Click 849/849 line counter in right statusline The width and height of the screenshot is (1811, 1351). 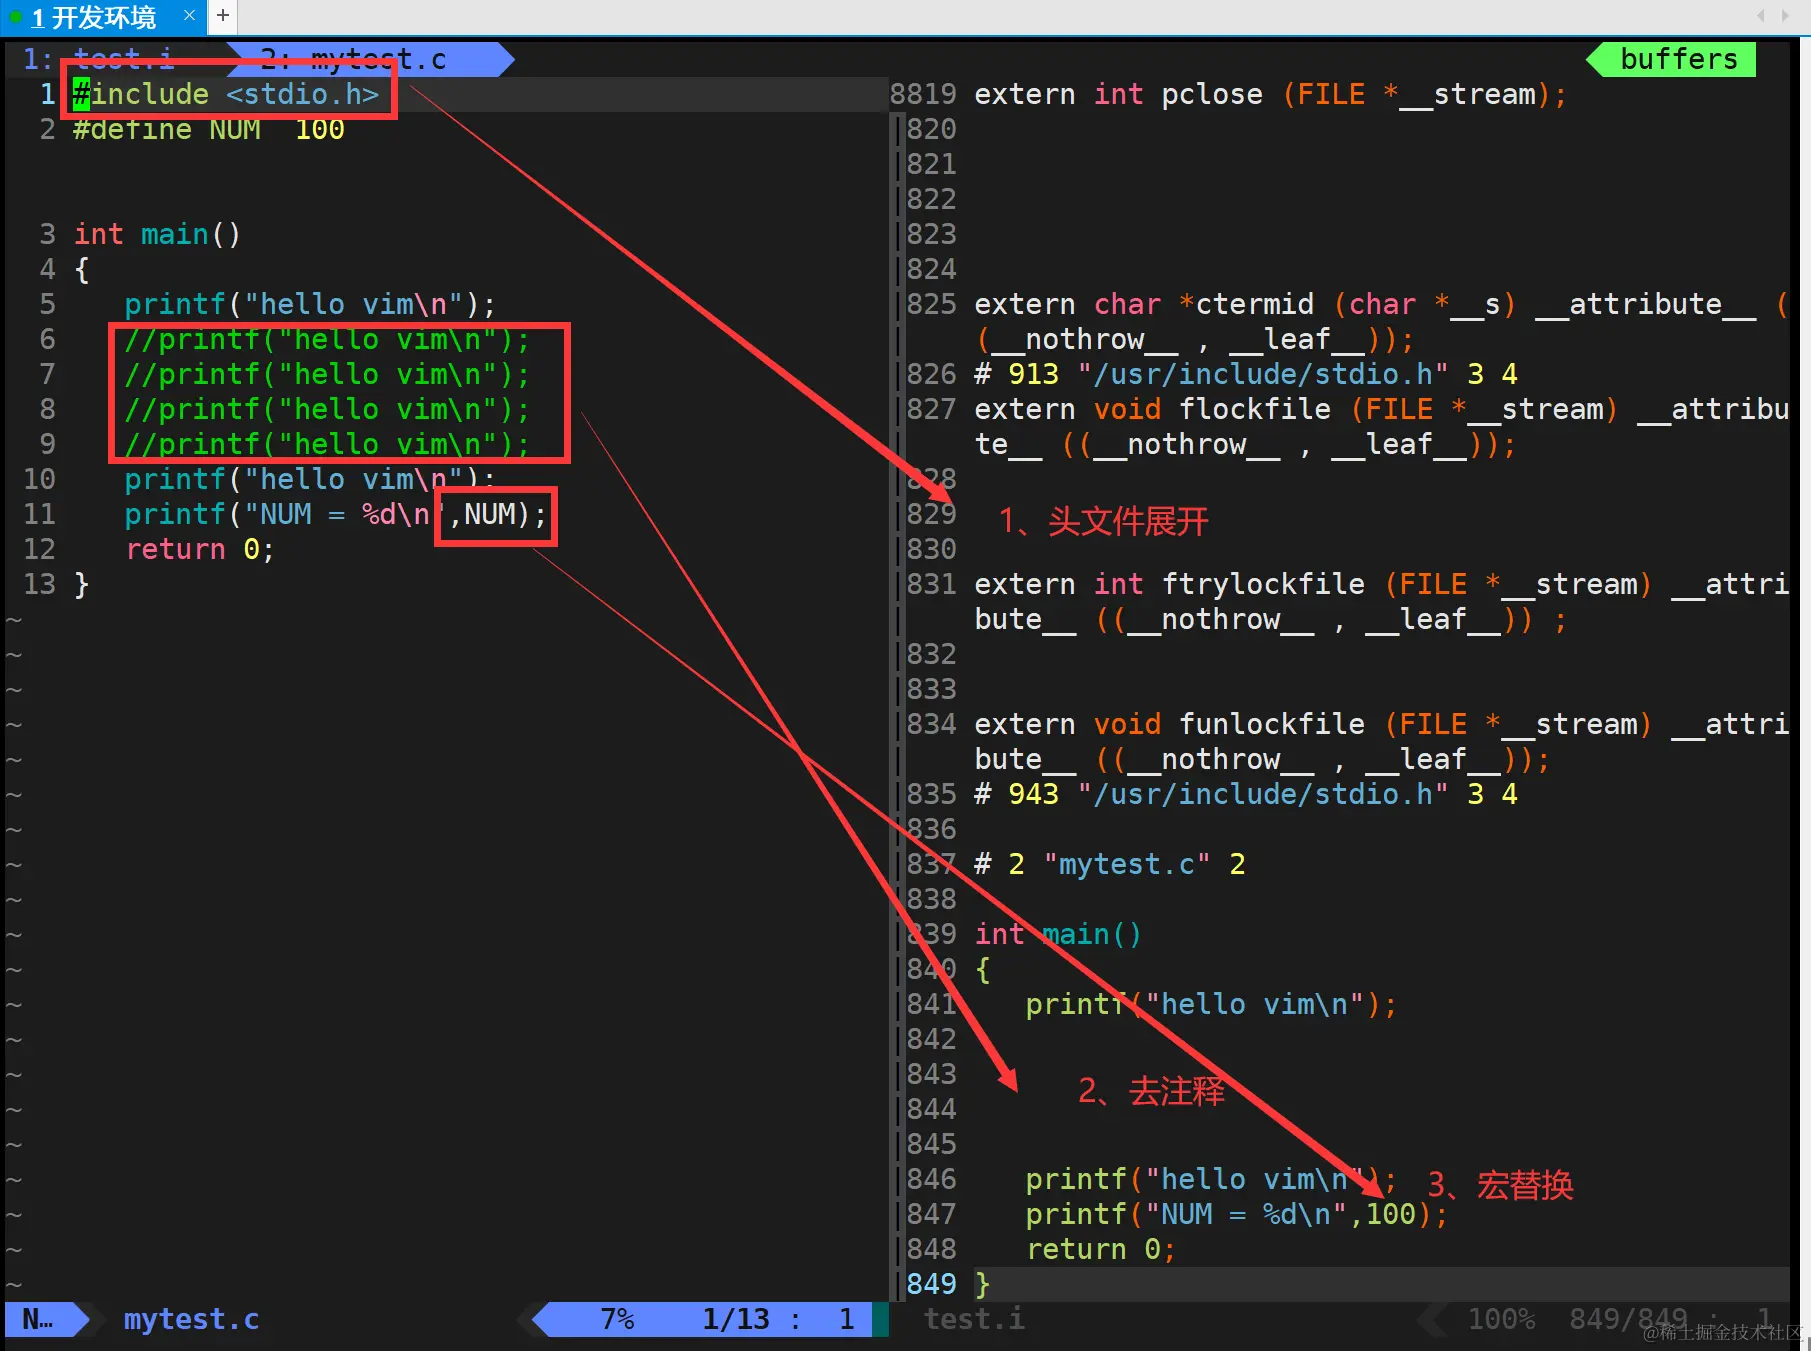(x=1628, y=1319)
